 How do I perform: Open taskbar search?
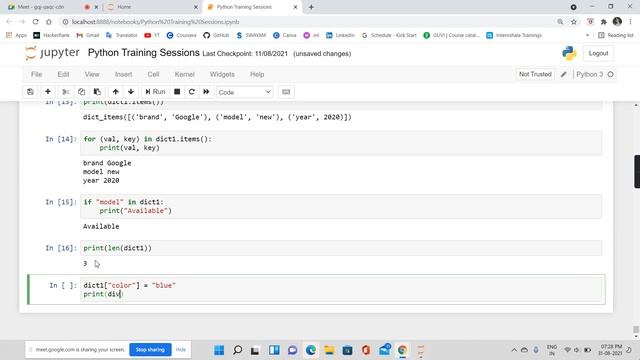[x=238, y=350]
